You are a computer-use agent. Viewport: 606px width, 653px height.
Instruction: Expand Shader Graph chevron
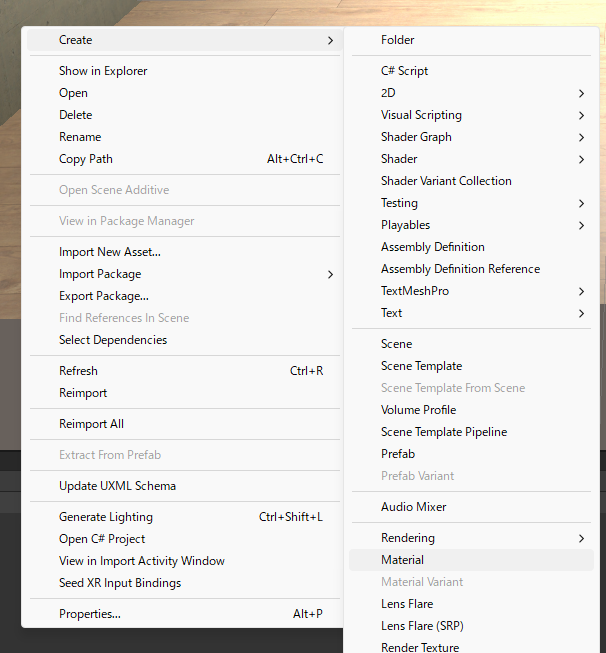(581, 137)
